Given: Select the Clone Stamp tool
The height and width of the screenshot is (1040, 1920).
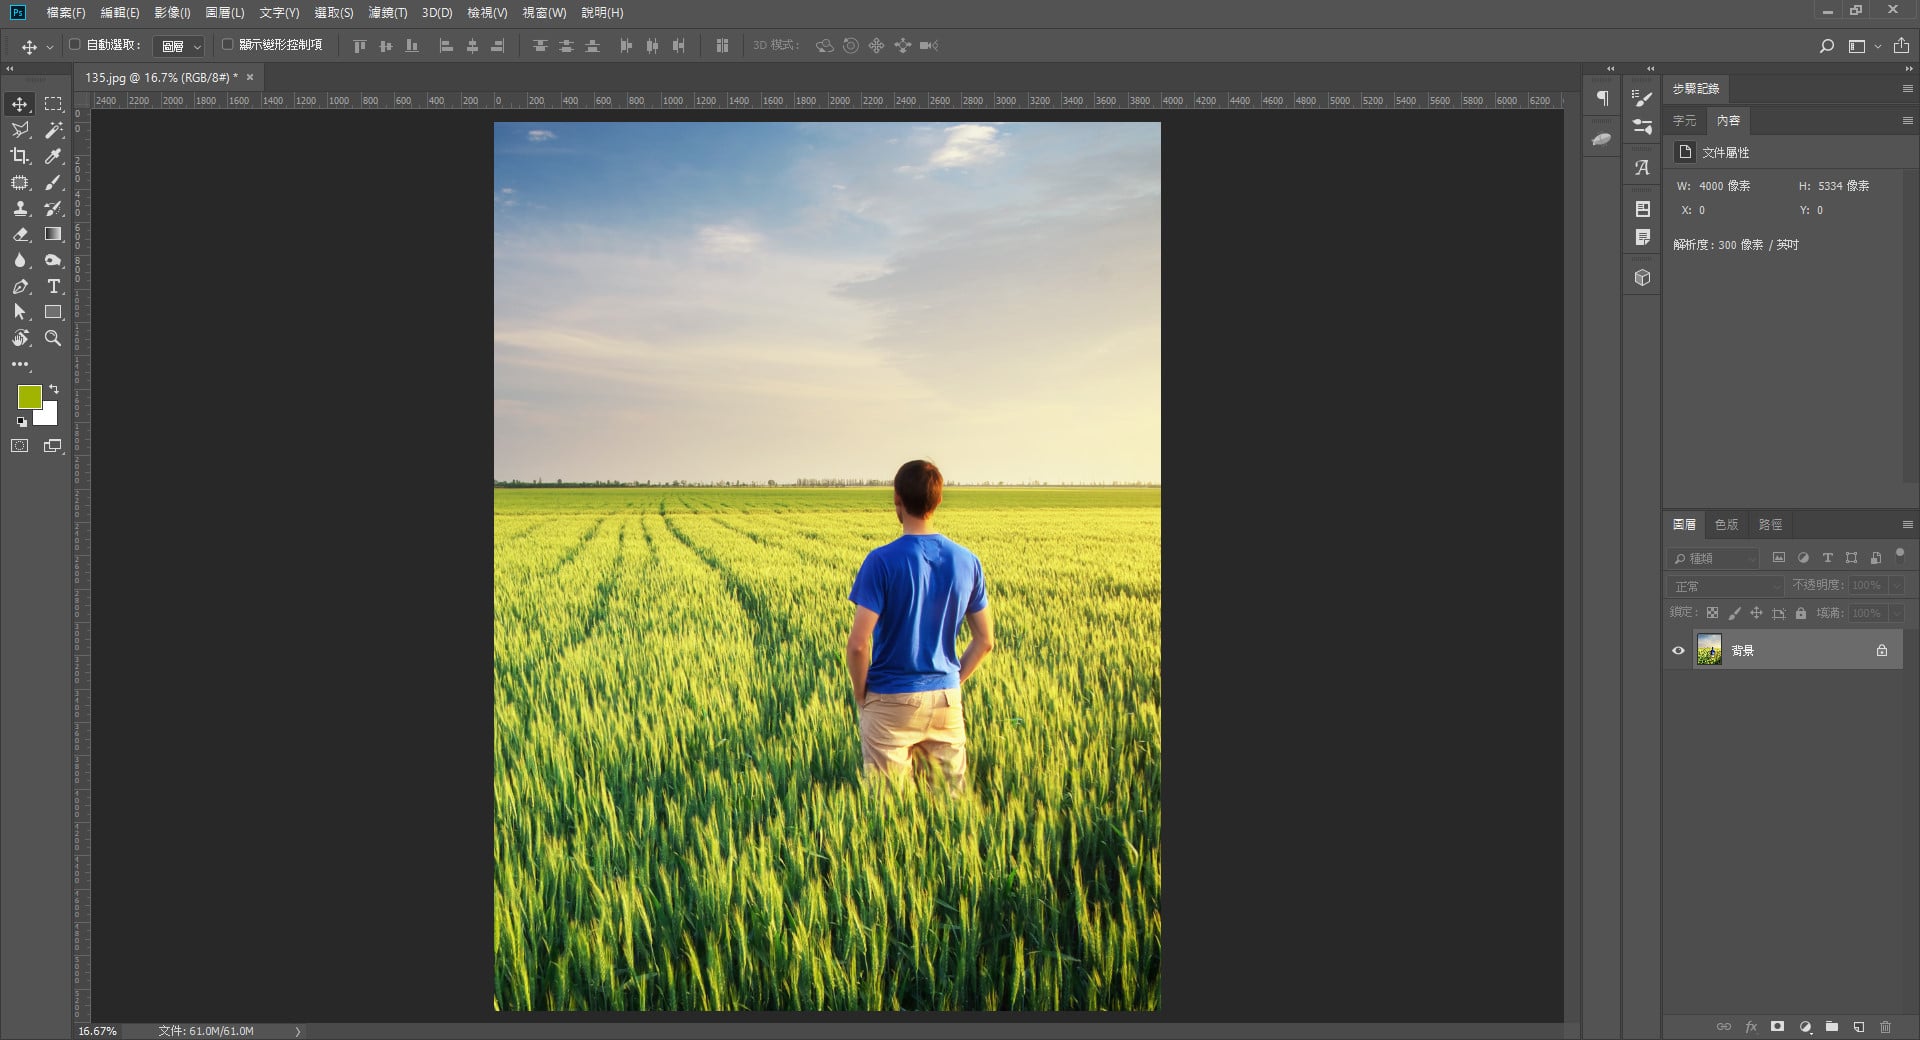Looking at the screenshot, I should [x=20, y=208].
